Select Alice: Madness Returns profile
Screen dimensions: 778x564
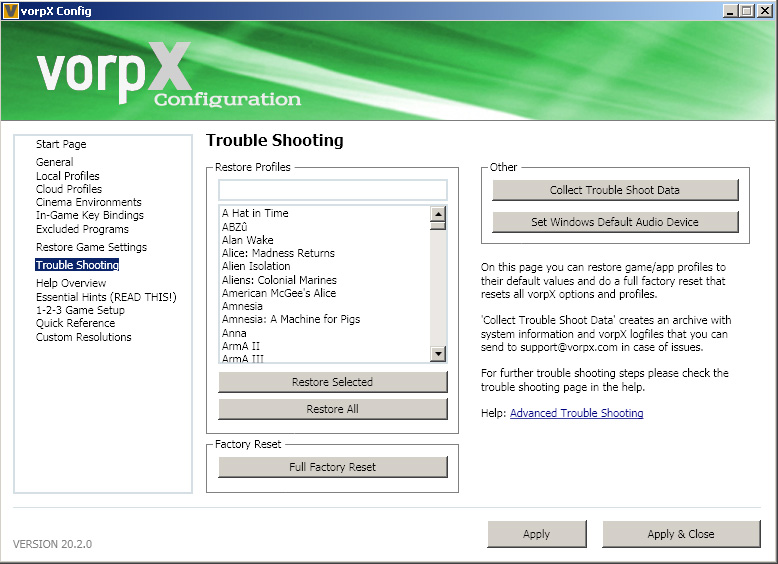(278, 253)
